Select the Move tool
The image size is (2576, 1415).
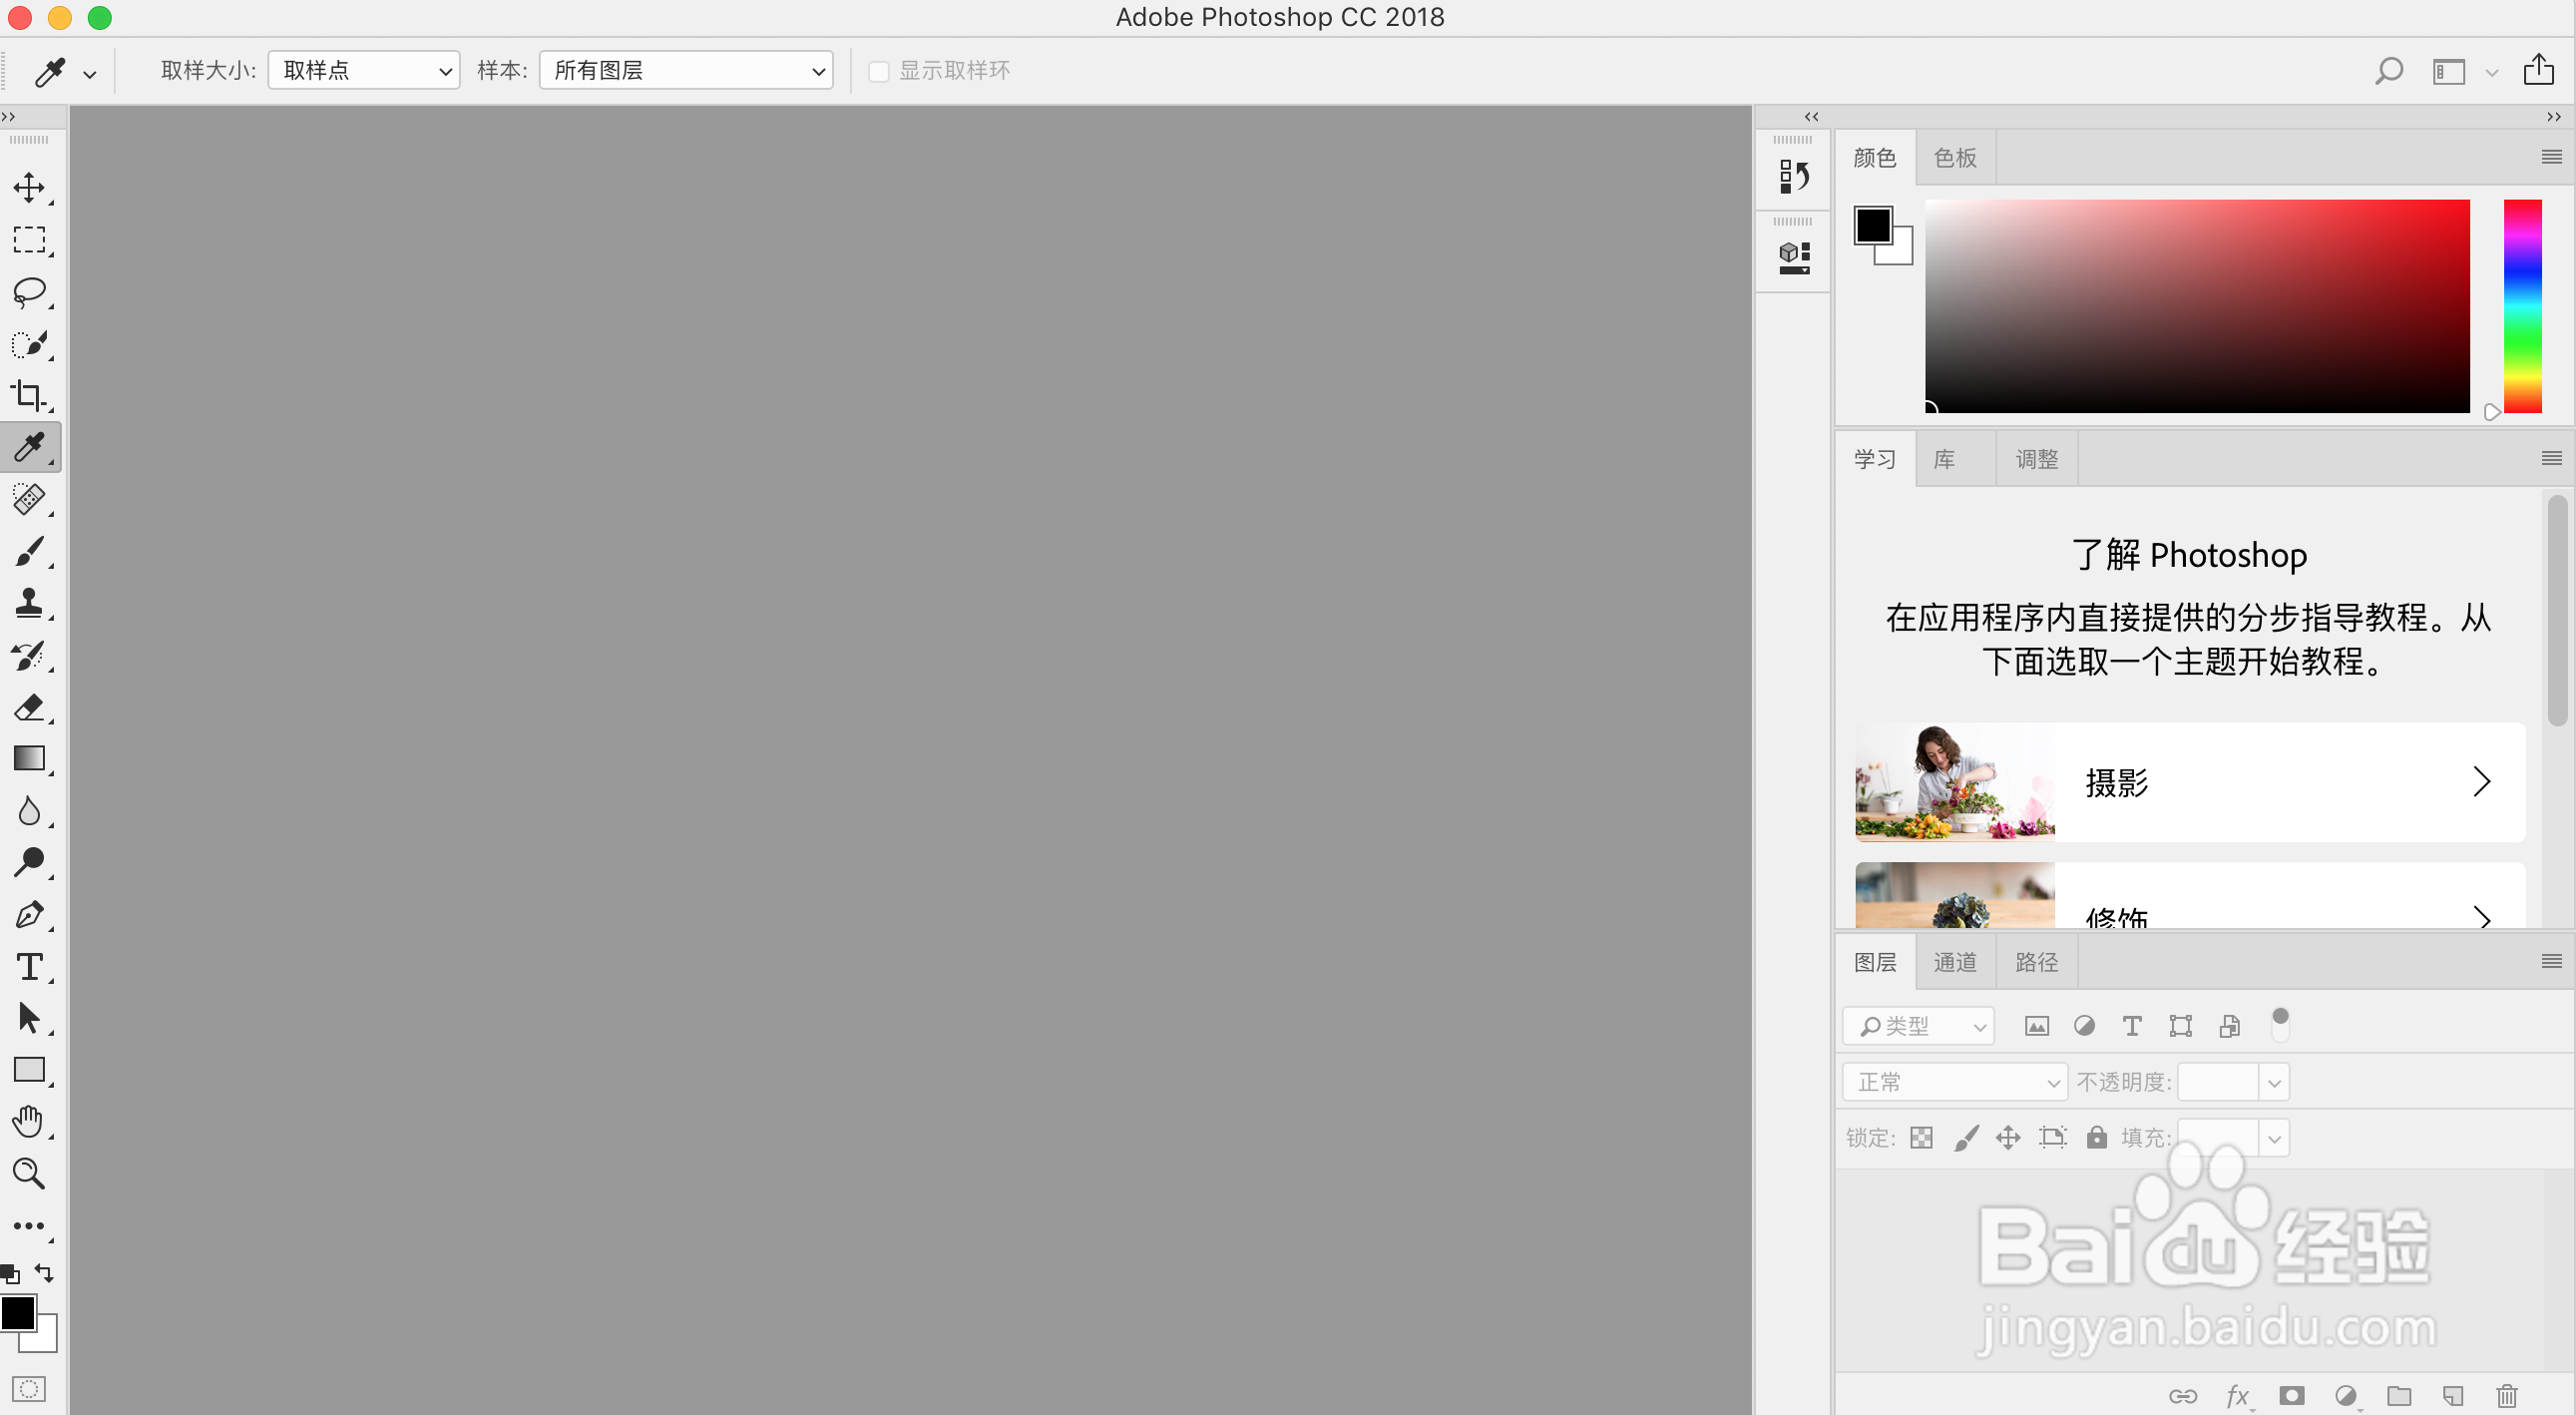tap(29, 187)
